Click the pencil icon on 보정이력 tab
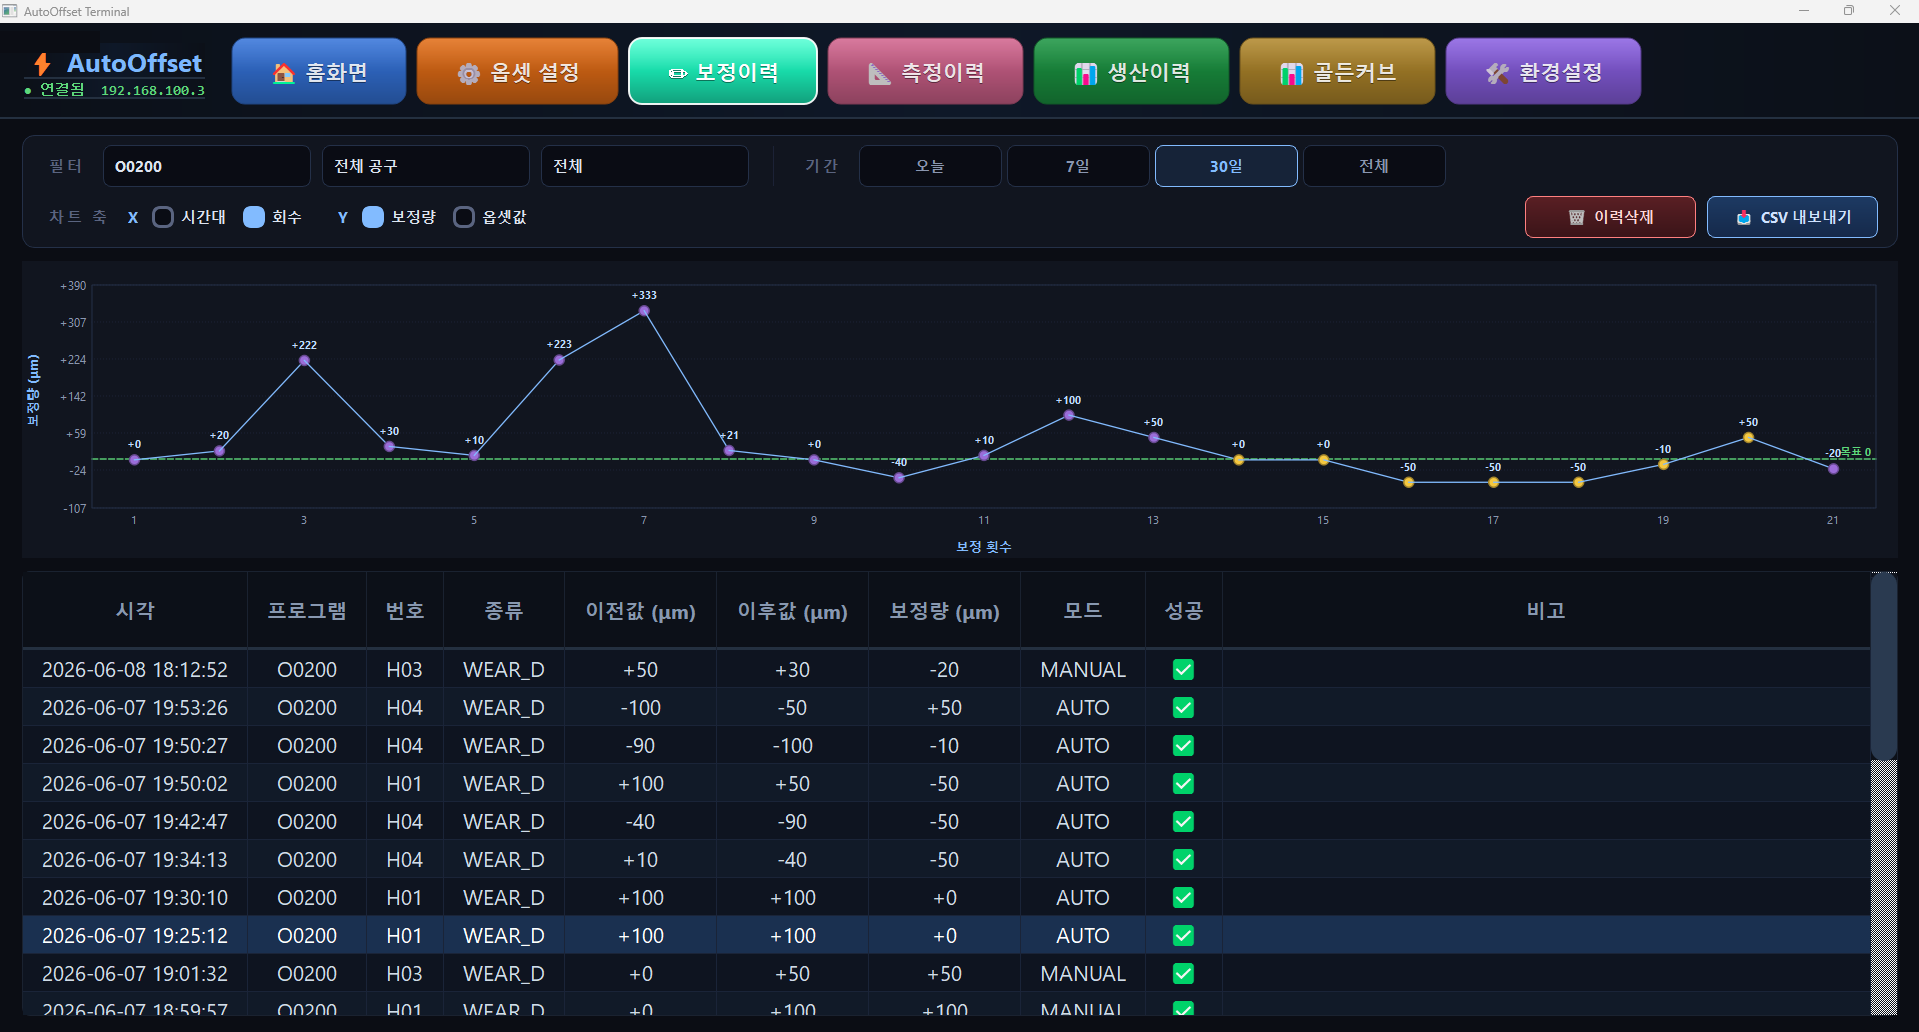1919x1032 pixels. pos(678,73)
